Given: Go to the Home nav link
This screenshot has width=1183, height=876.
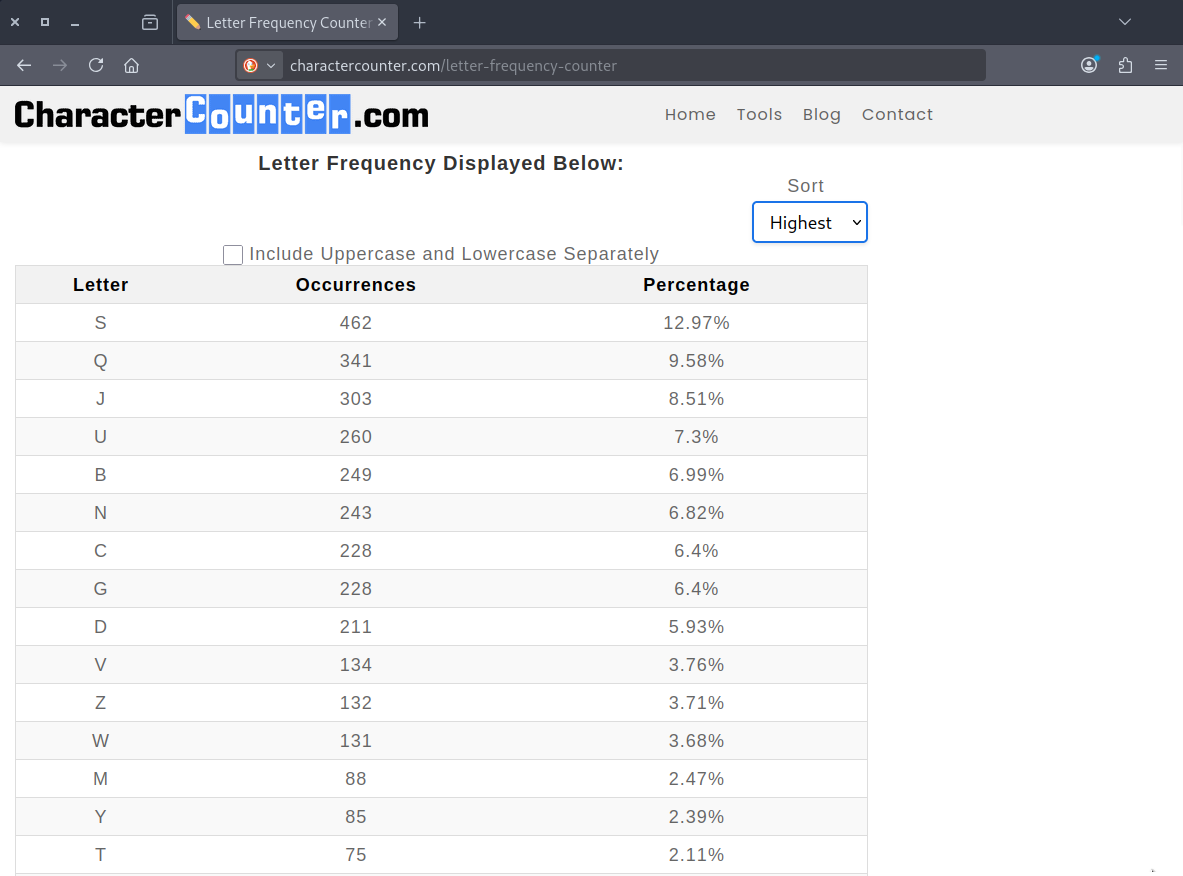Looking at the screenshot, I should tap(690, 114).
